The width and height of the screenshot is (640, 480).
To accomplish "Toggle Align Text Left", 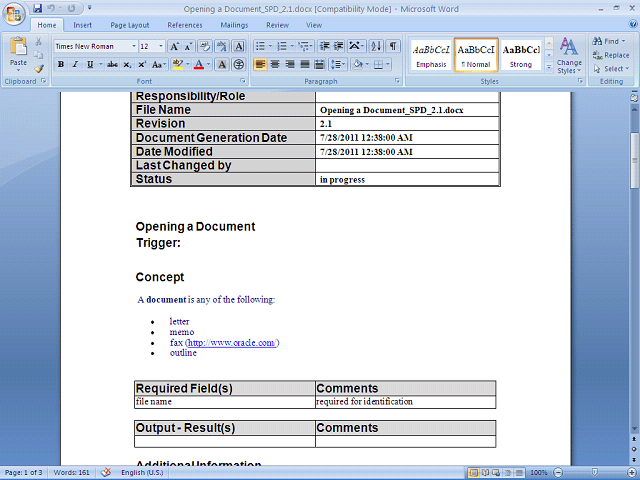I will pos(260,64).
